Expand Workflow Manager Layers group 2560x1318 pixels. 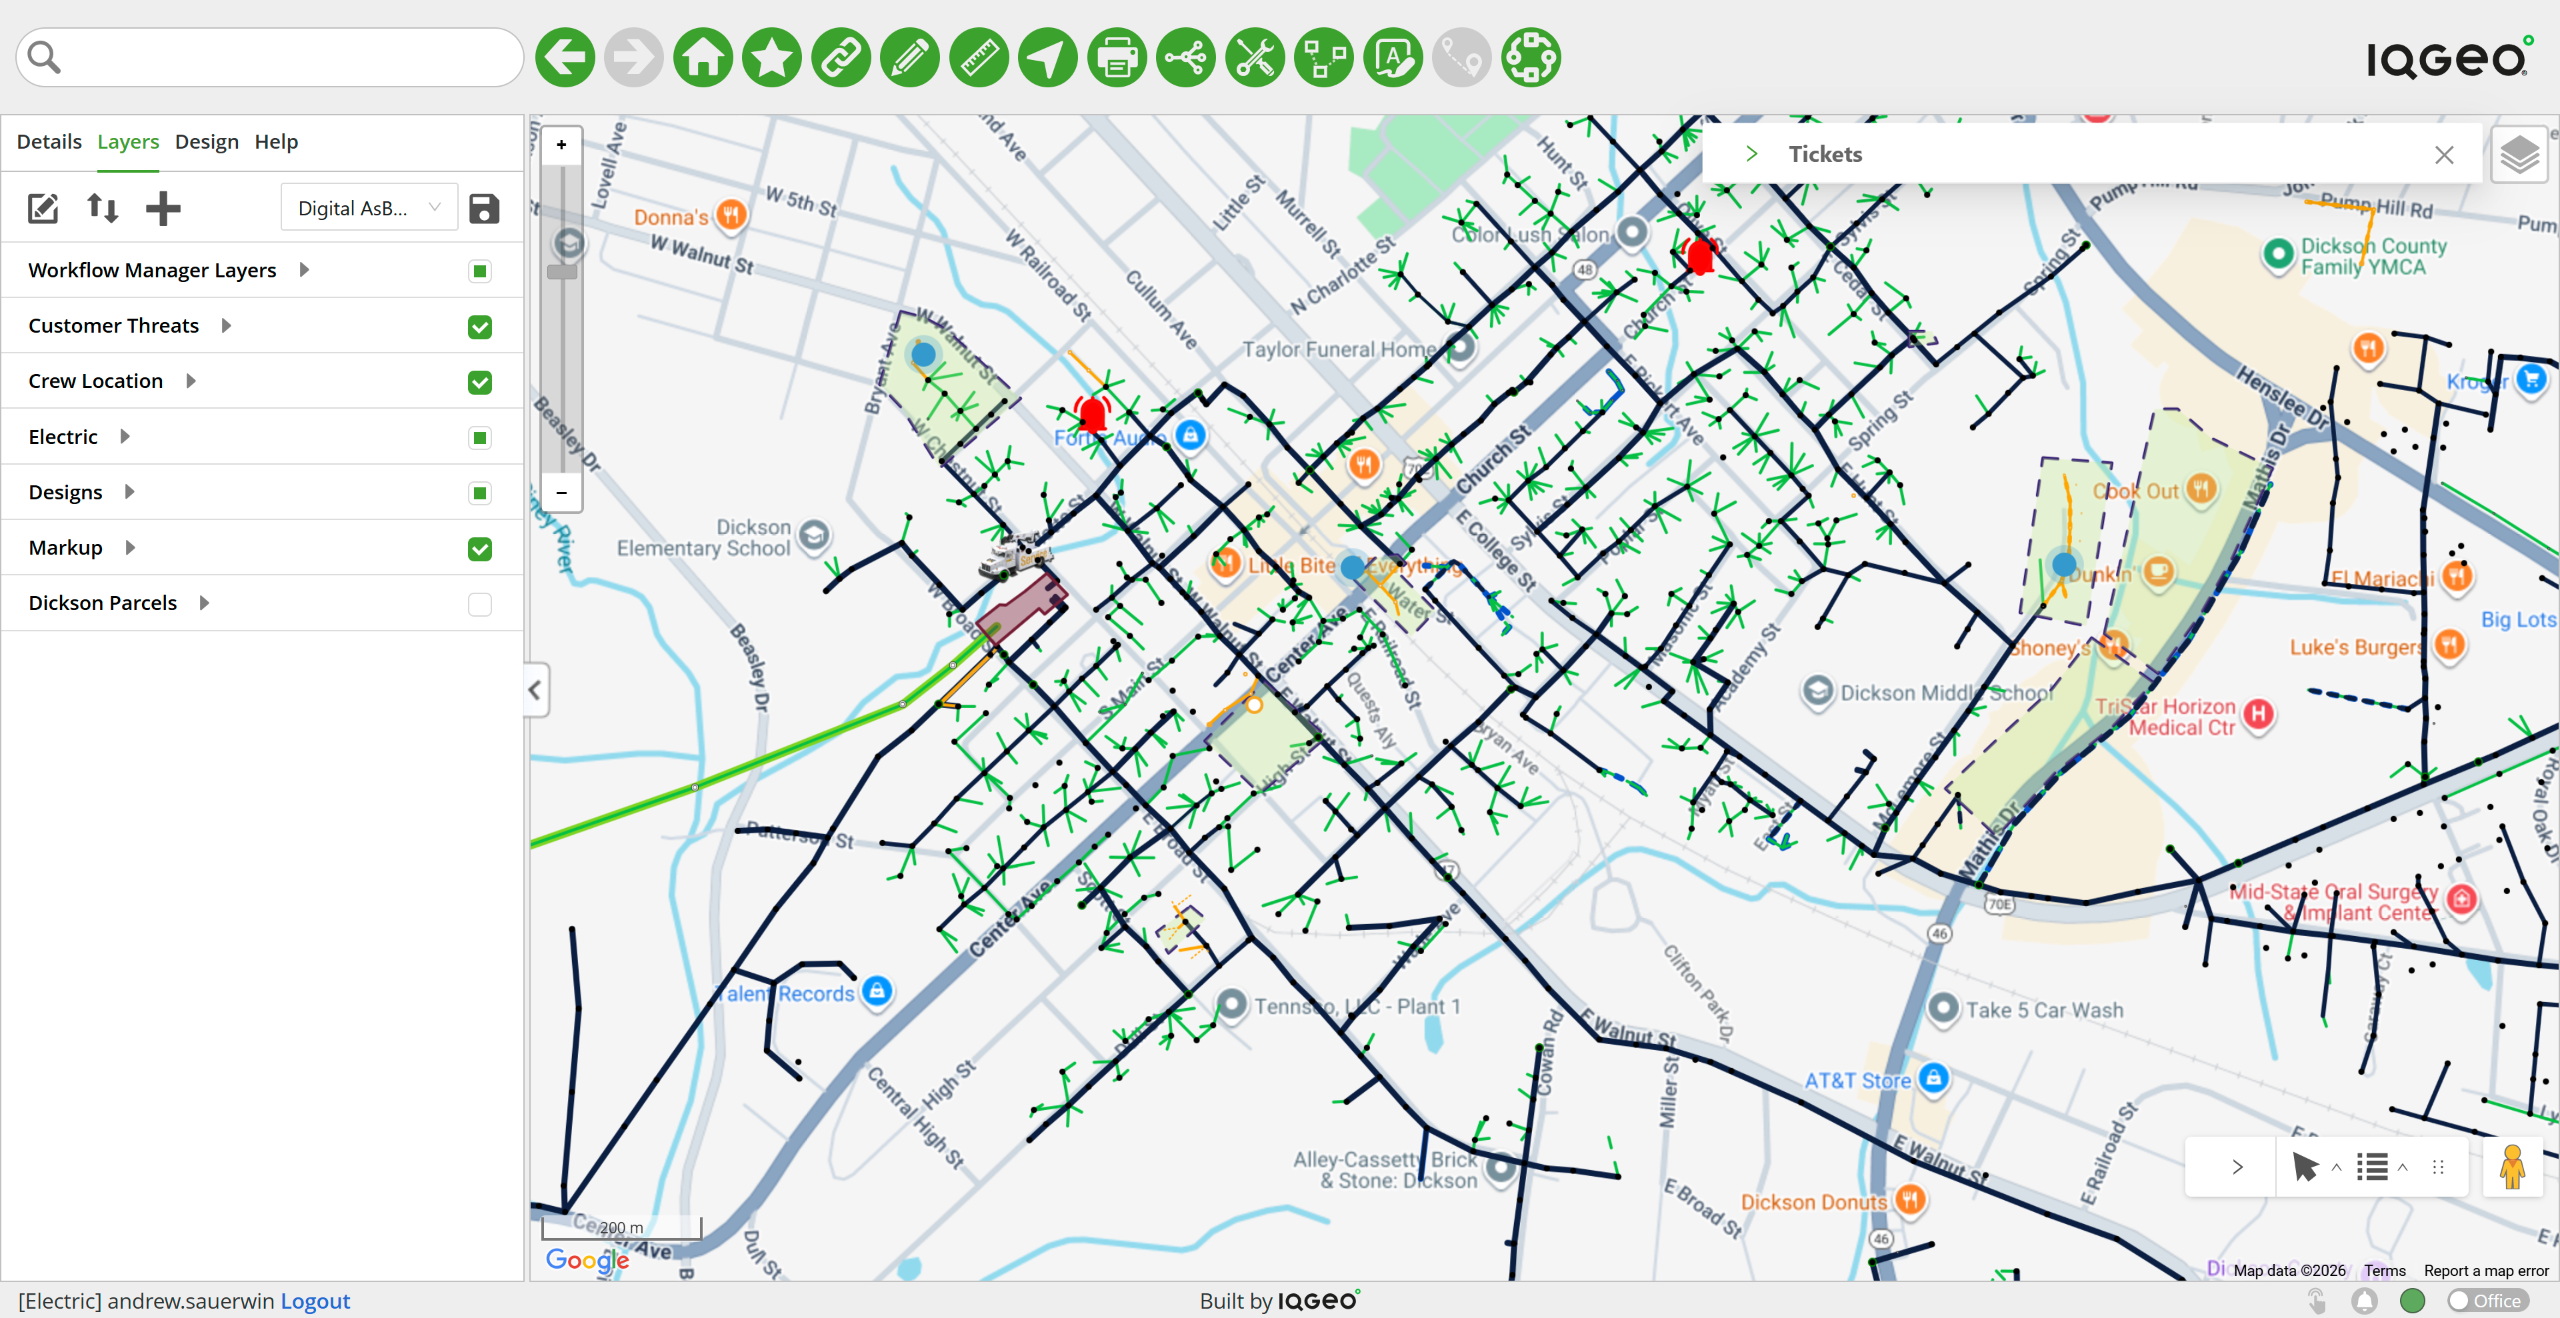[x=304, y=270]
